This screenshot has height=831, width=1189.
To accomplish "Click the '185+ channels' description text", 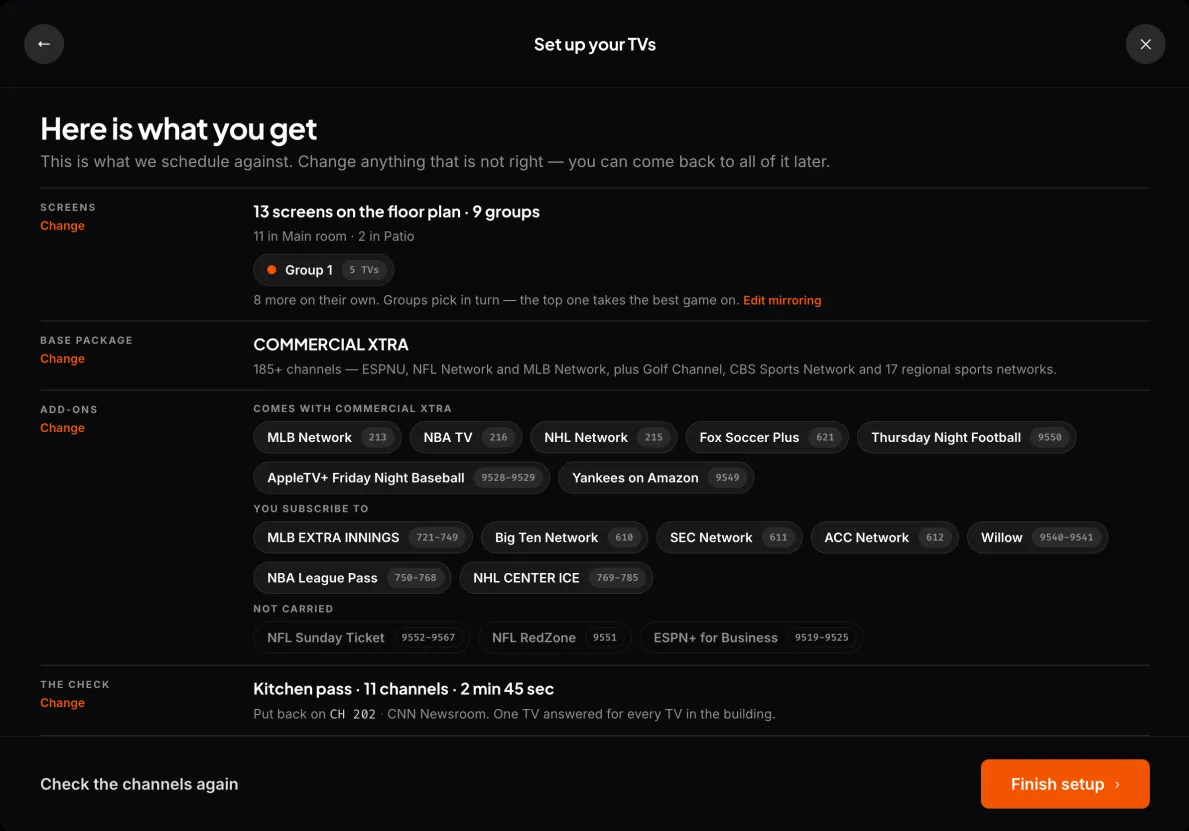I will coord(654,369).
